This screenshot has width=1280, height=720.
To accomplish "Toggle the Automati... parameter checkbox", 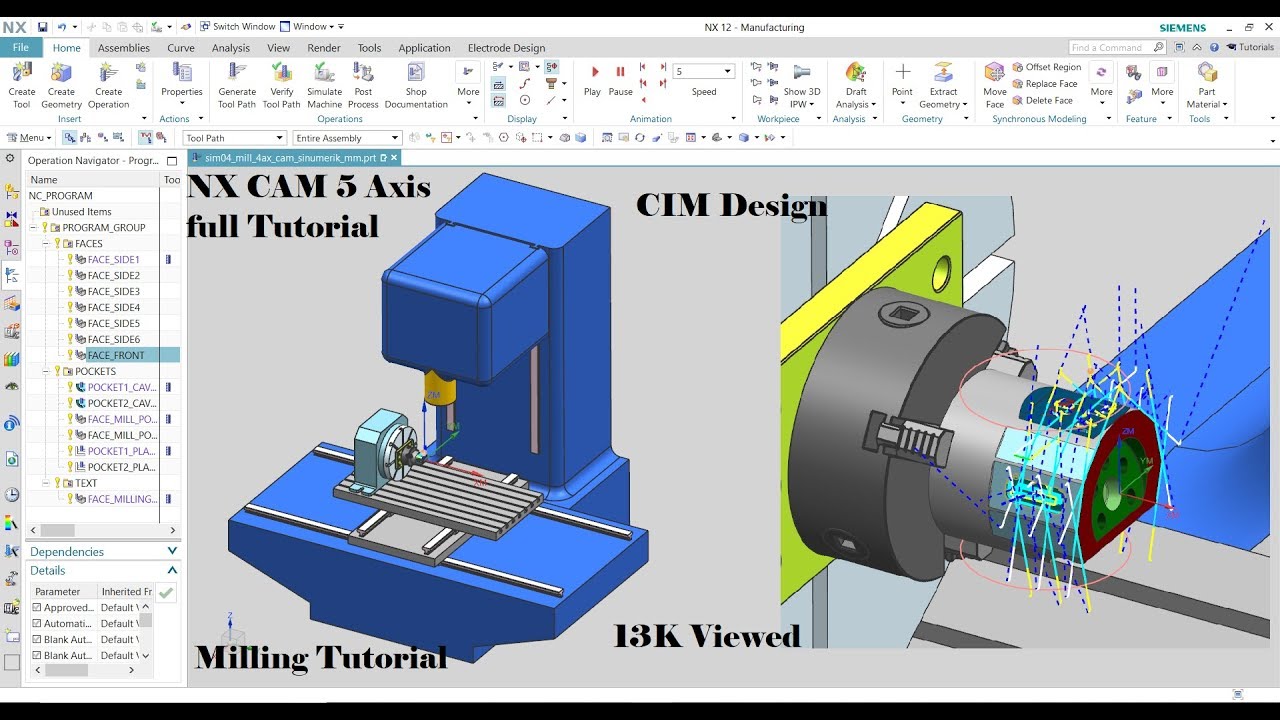I will 37,624.
